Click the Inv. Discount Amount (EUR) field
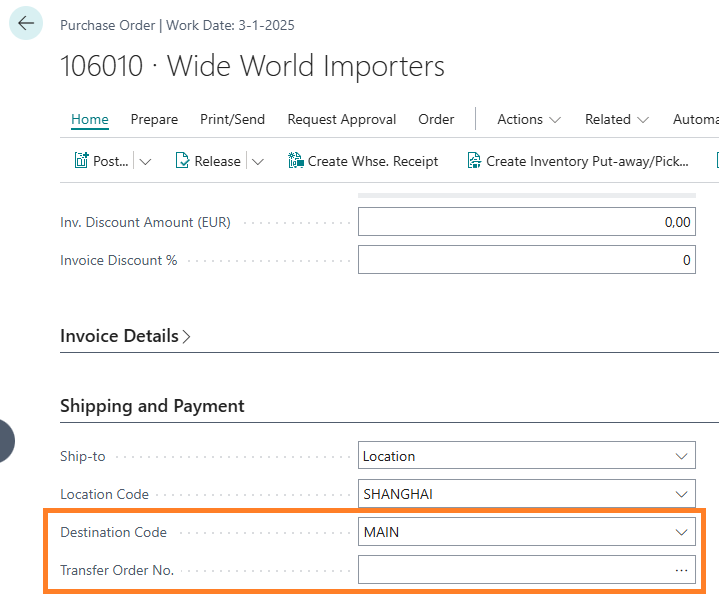The width and height of the screenshot is (719, 609). coord(526,222)
